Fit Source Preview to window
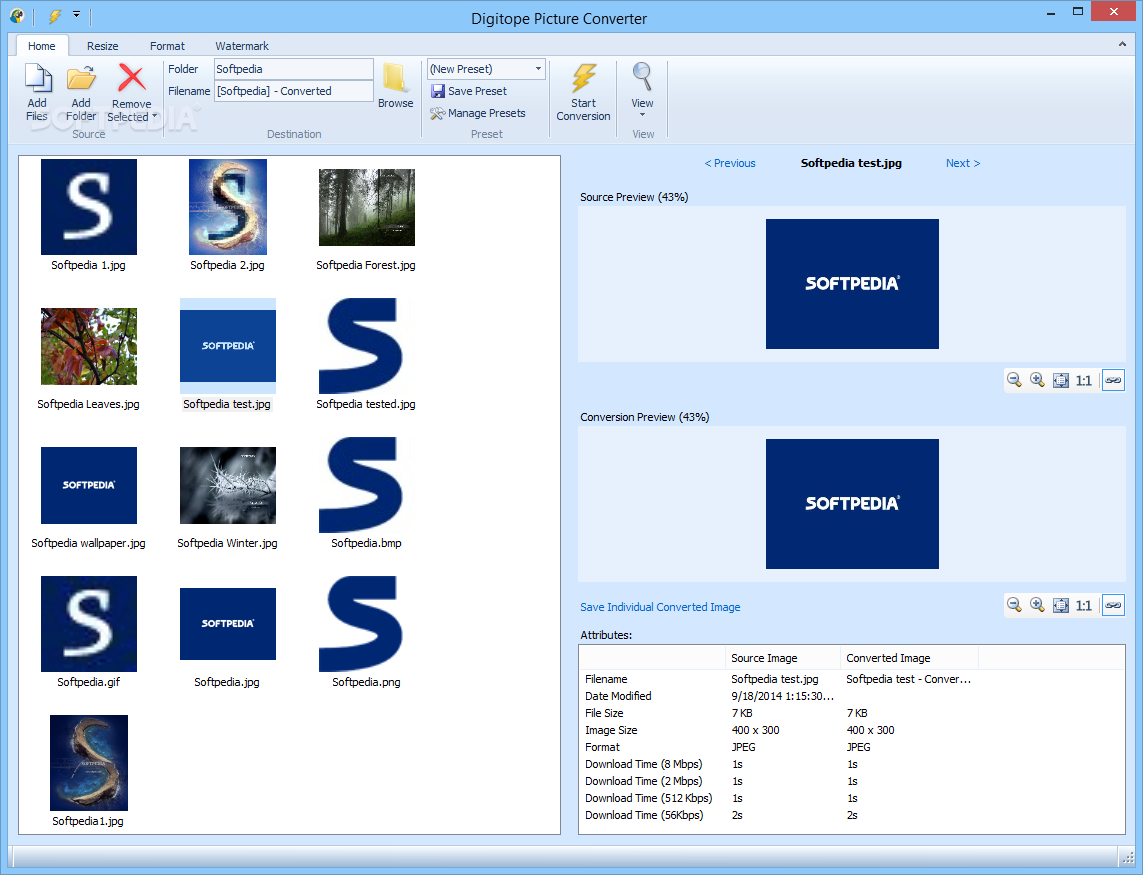The image size is (1143, 875). [x=1061, y=380]
